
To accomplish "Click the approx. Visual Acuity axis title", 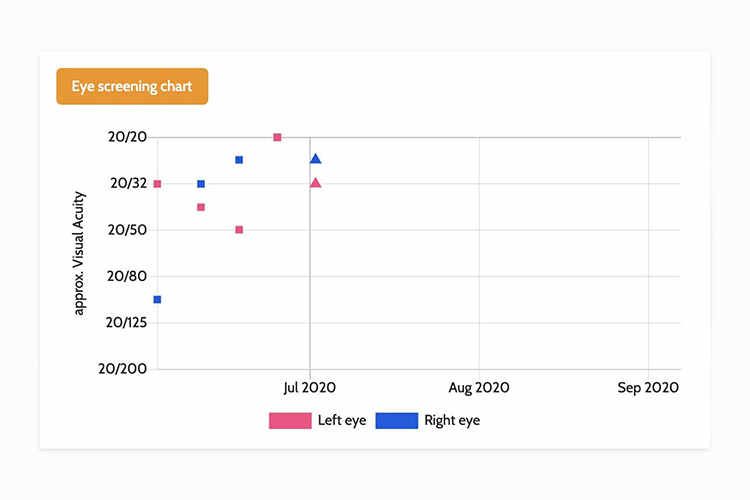I will (80, 254).
